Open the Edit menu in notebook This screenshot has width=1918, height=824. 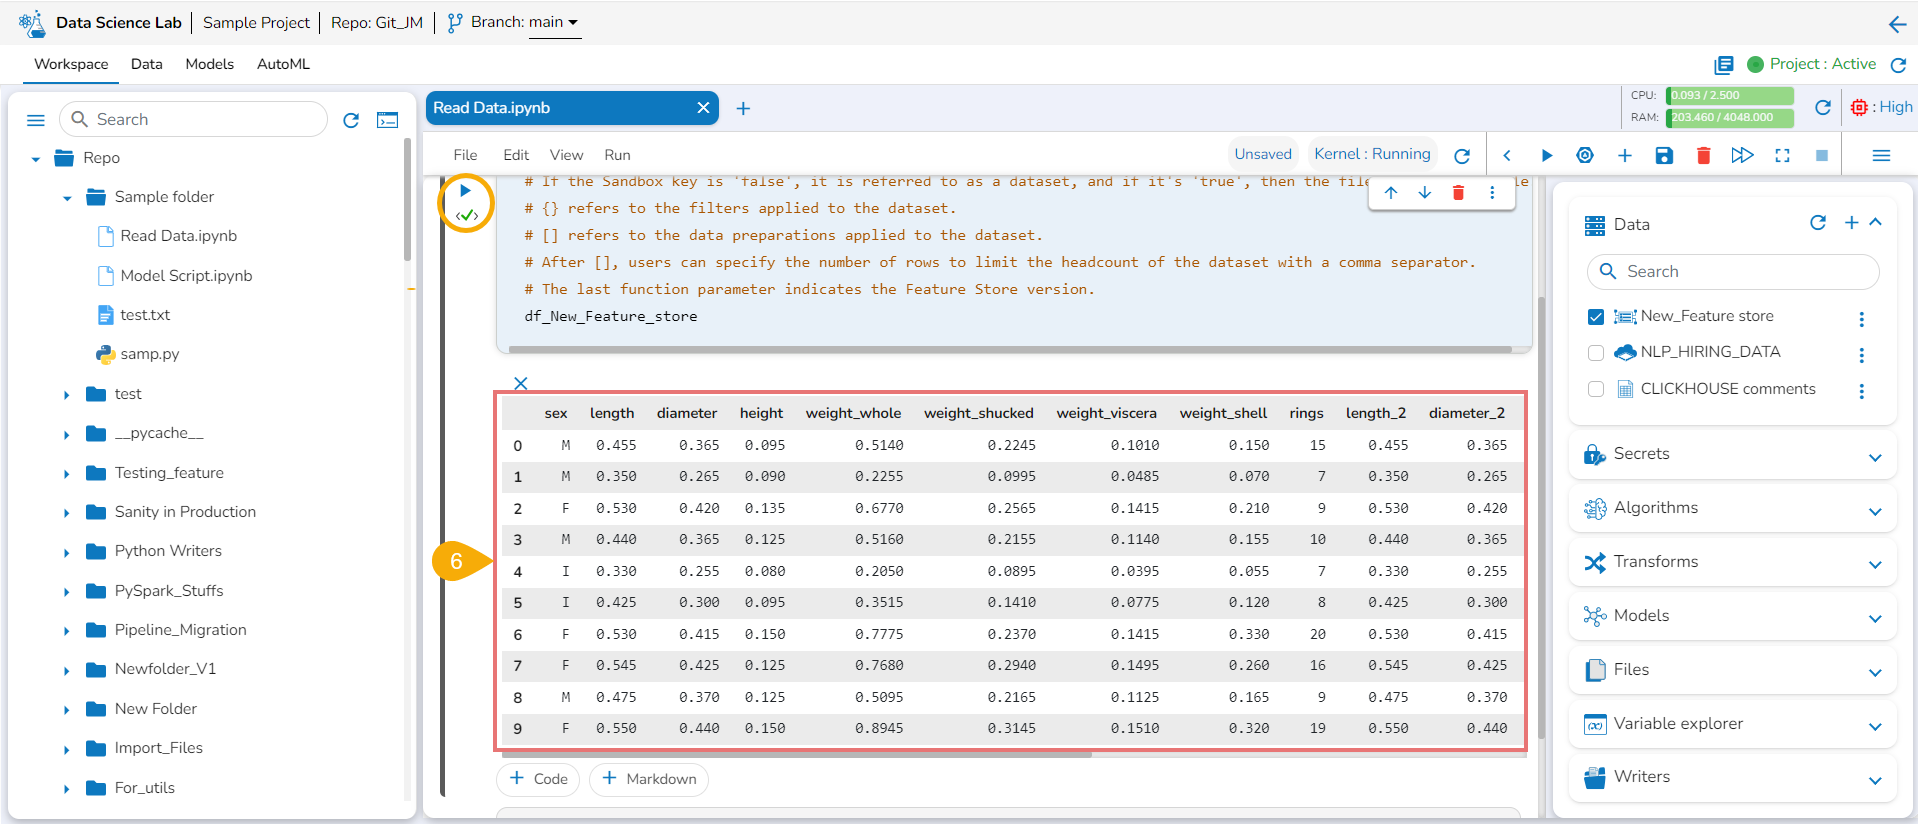[x=516, y=155]
